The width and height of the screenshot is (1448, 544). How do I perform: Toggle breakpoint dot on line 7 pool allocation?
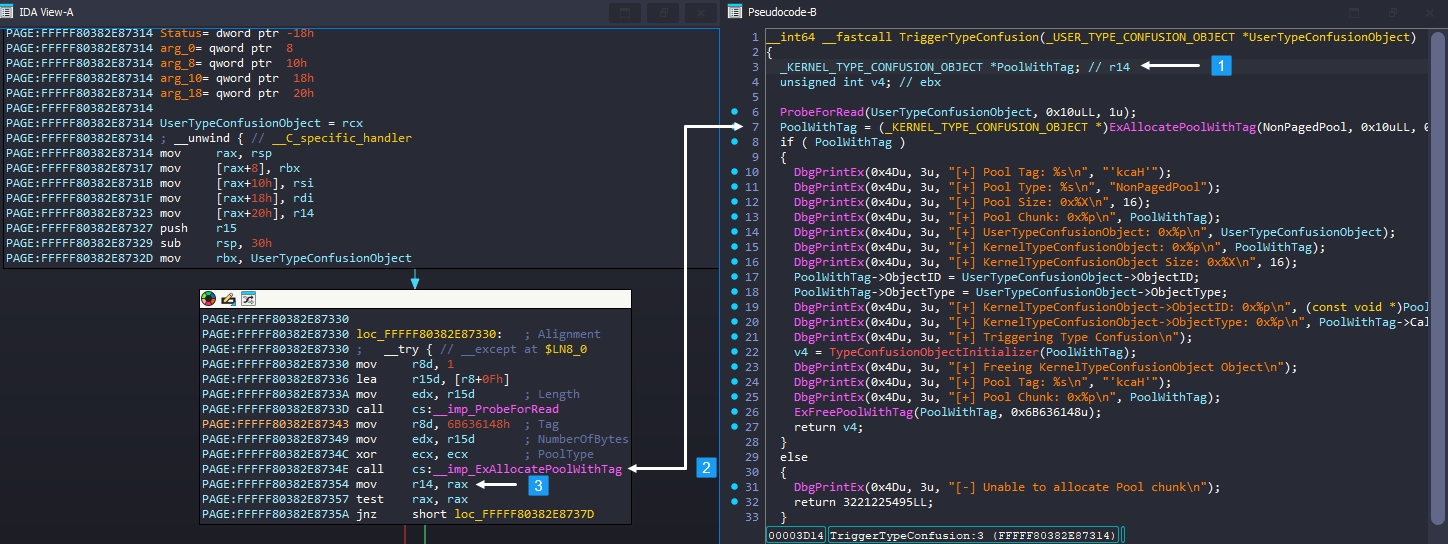(735, 128)
